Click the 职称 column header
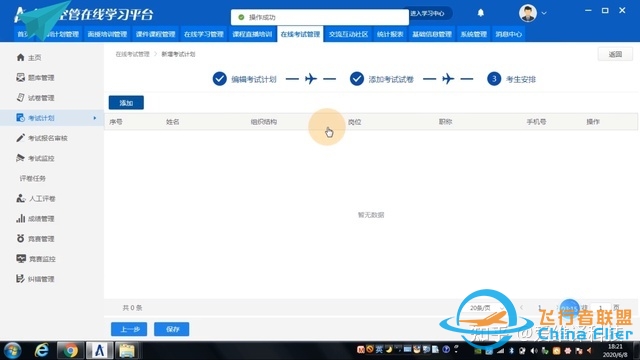This screenshot has height=360, width=640. pyautogui.click(x=445, y=122)
